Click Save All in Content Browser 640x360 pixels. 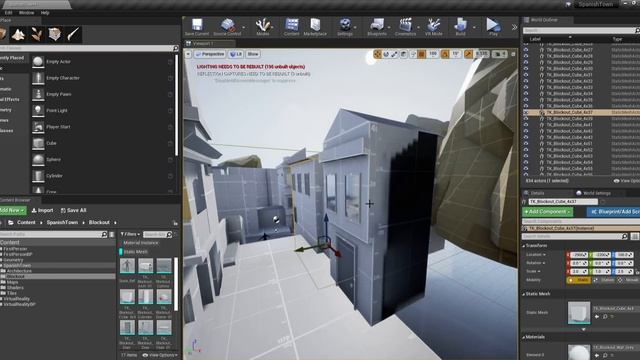tap(73, 210)
